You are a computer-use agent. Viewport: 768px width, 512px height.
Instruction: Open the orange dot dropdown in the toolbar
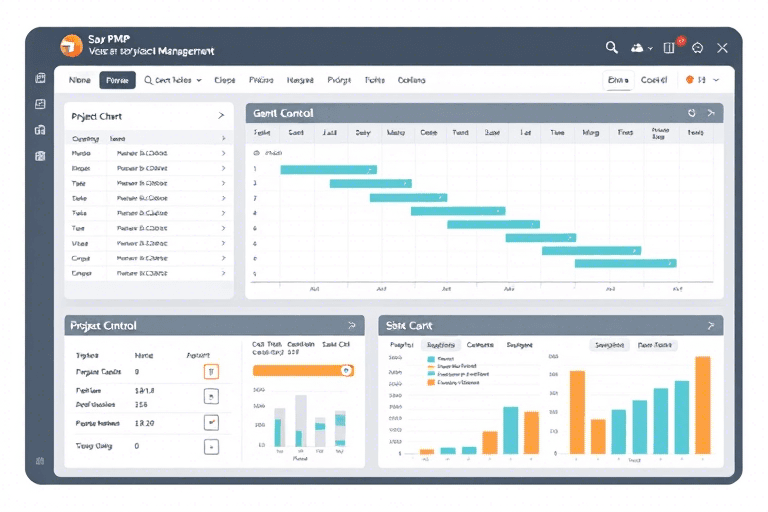696,80
